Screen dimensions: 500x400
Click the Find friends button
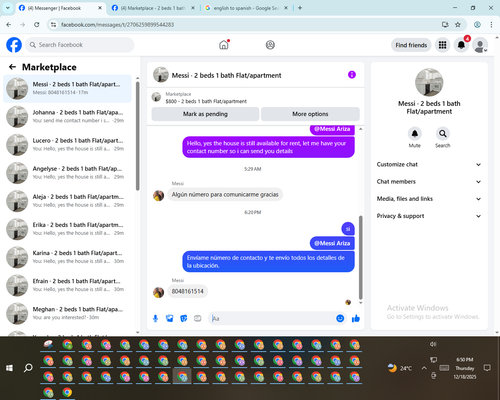point(411,45)
